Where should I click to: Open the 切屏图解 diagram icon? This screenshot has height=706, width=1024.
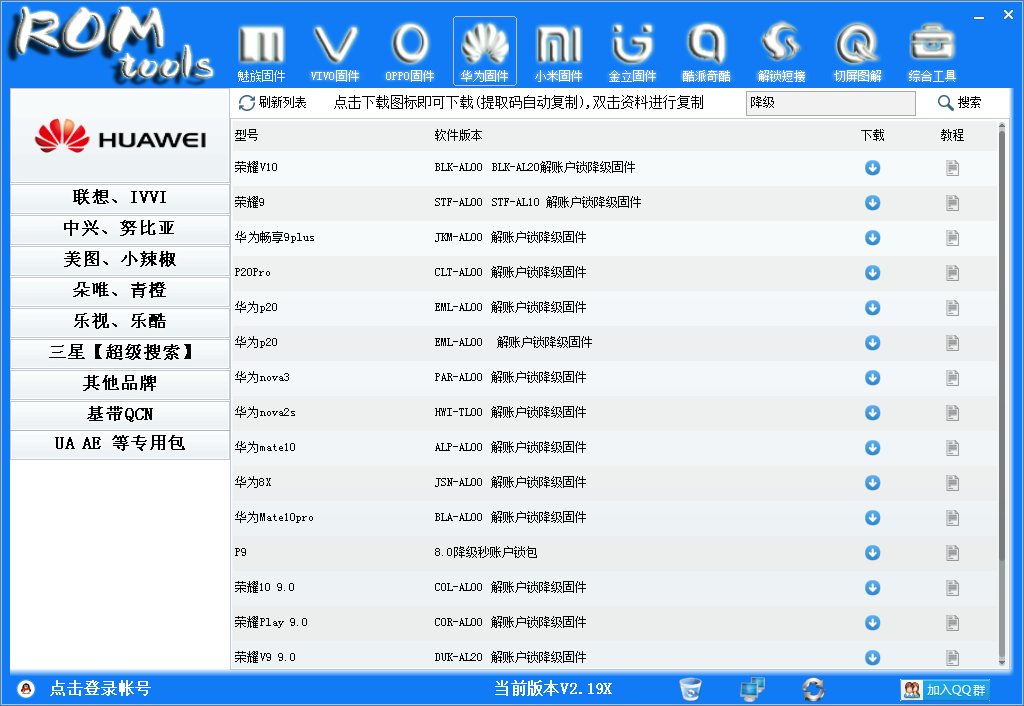pyautogui.click(x=857, y=52)
